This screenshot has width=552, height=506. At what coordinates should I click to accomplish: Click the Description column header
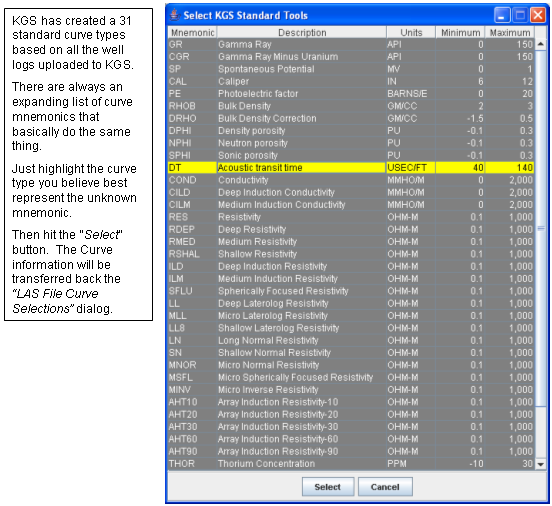point(302,33)
